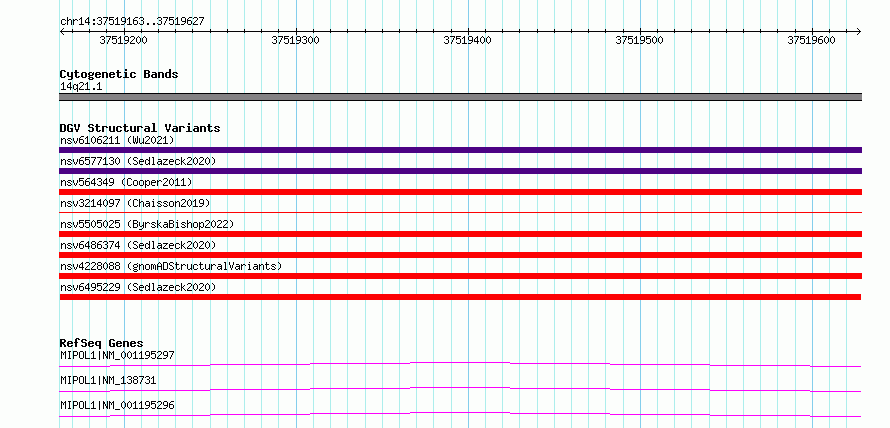Click the magenta line for MIPOL1|NM_001195297

click(x=460, y=364)
